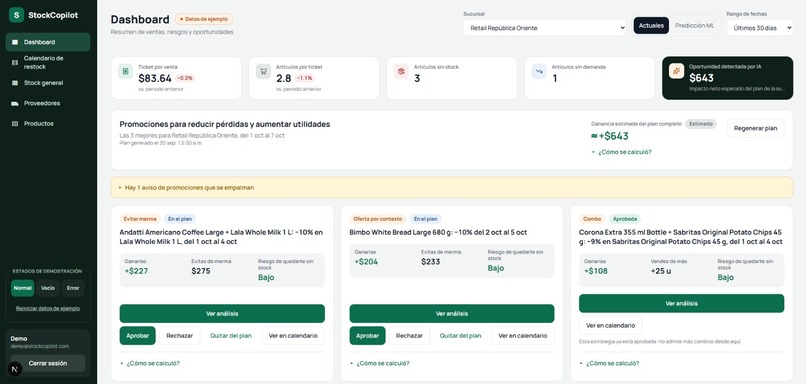Open the Productos section
Image resolution: width=806 pixels, height=384 pixels.
(x=48, y=124)
